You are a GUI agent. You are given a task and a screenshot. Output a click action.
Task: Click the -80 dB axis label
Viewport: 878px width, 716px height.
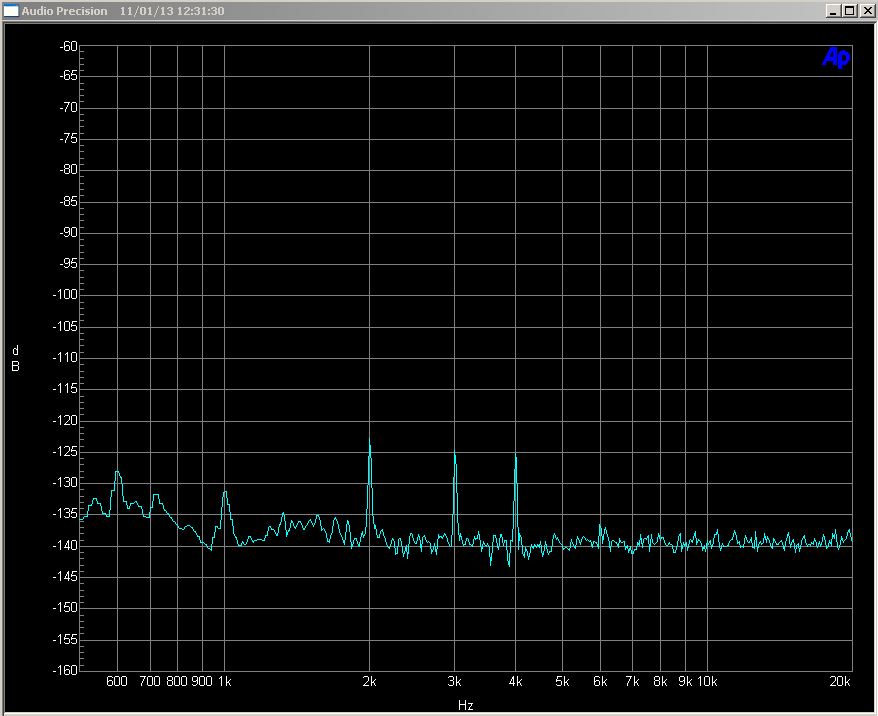coord(68,170)
